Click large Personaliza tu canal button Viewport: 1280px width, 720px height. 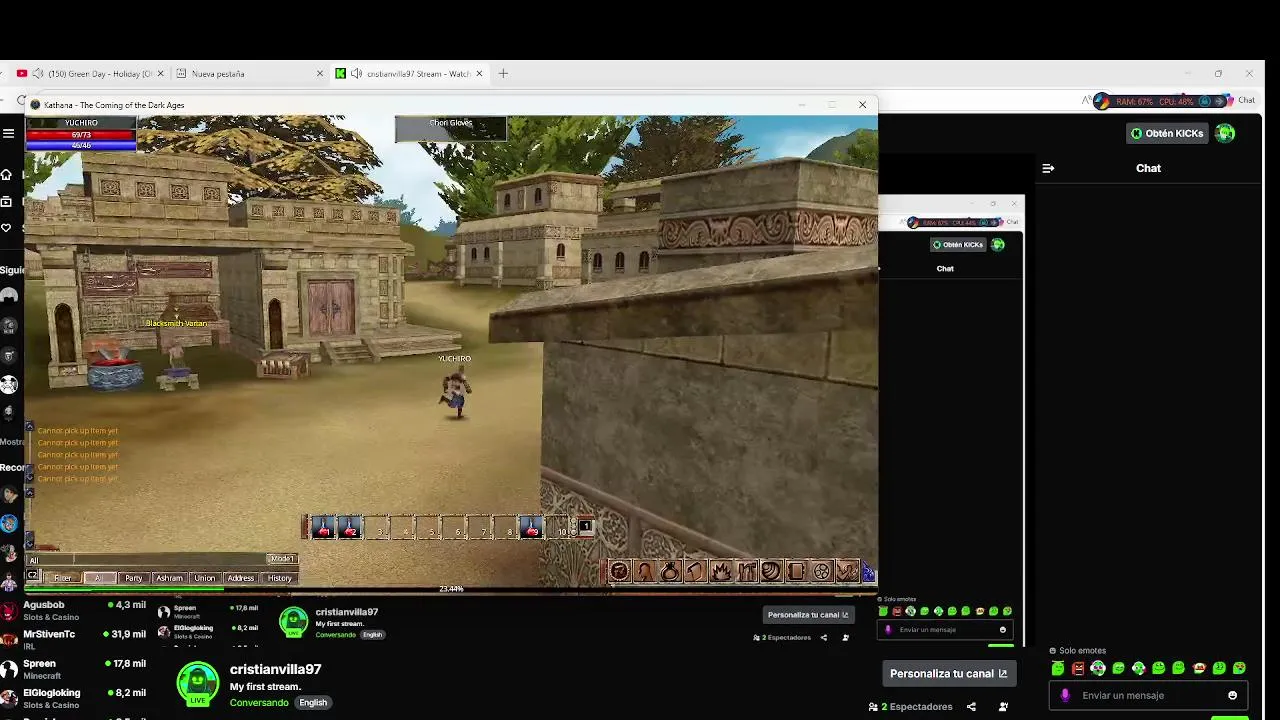point(949,674)
